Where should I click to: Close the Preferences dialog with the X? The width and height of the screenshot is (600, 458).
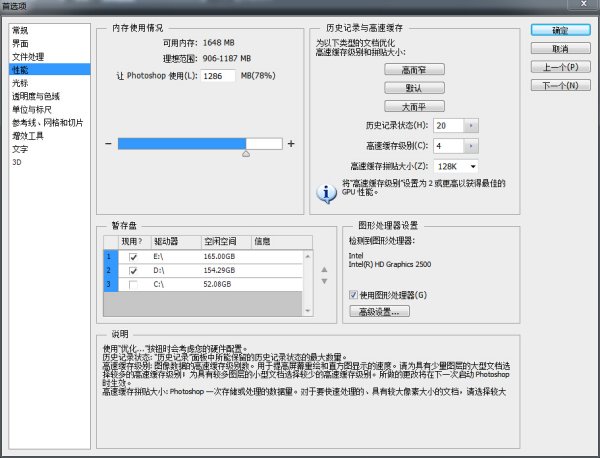584,4
